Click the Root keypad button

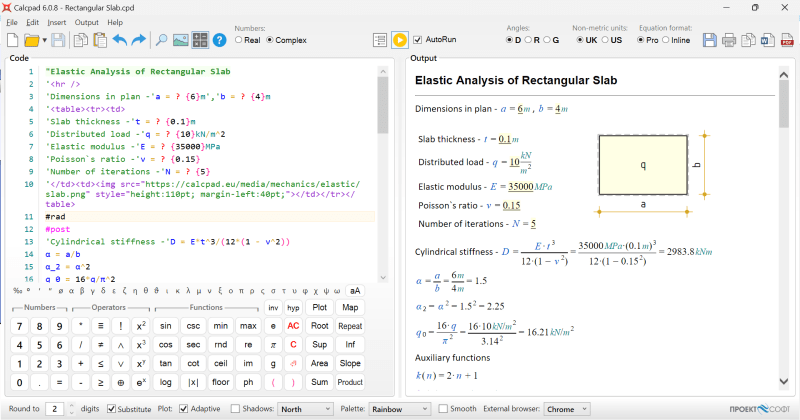(x=319, y=326)
